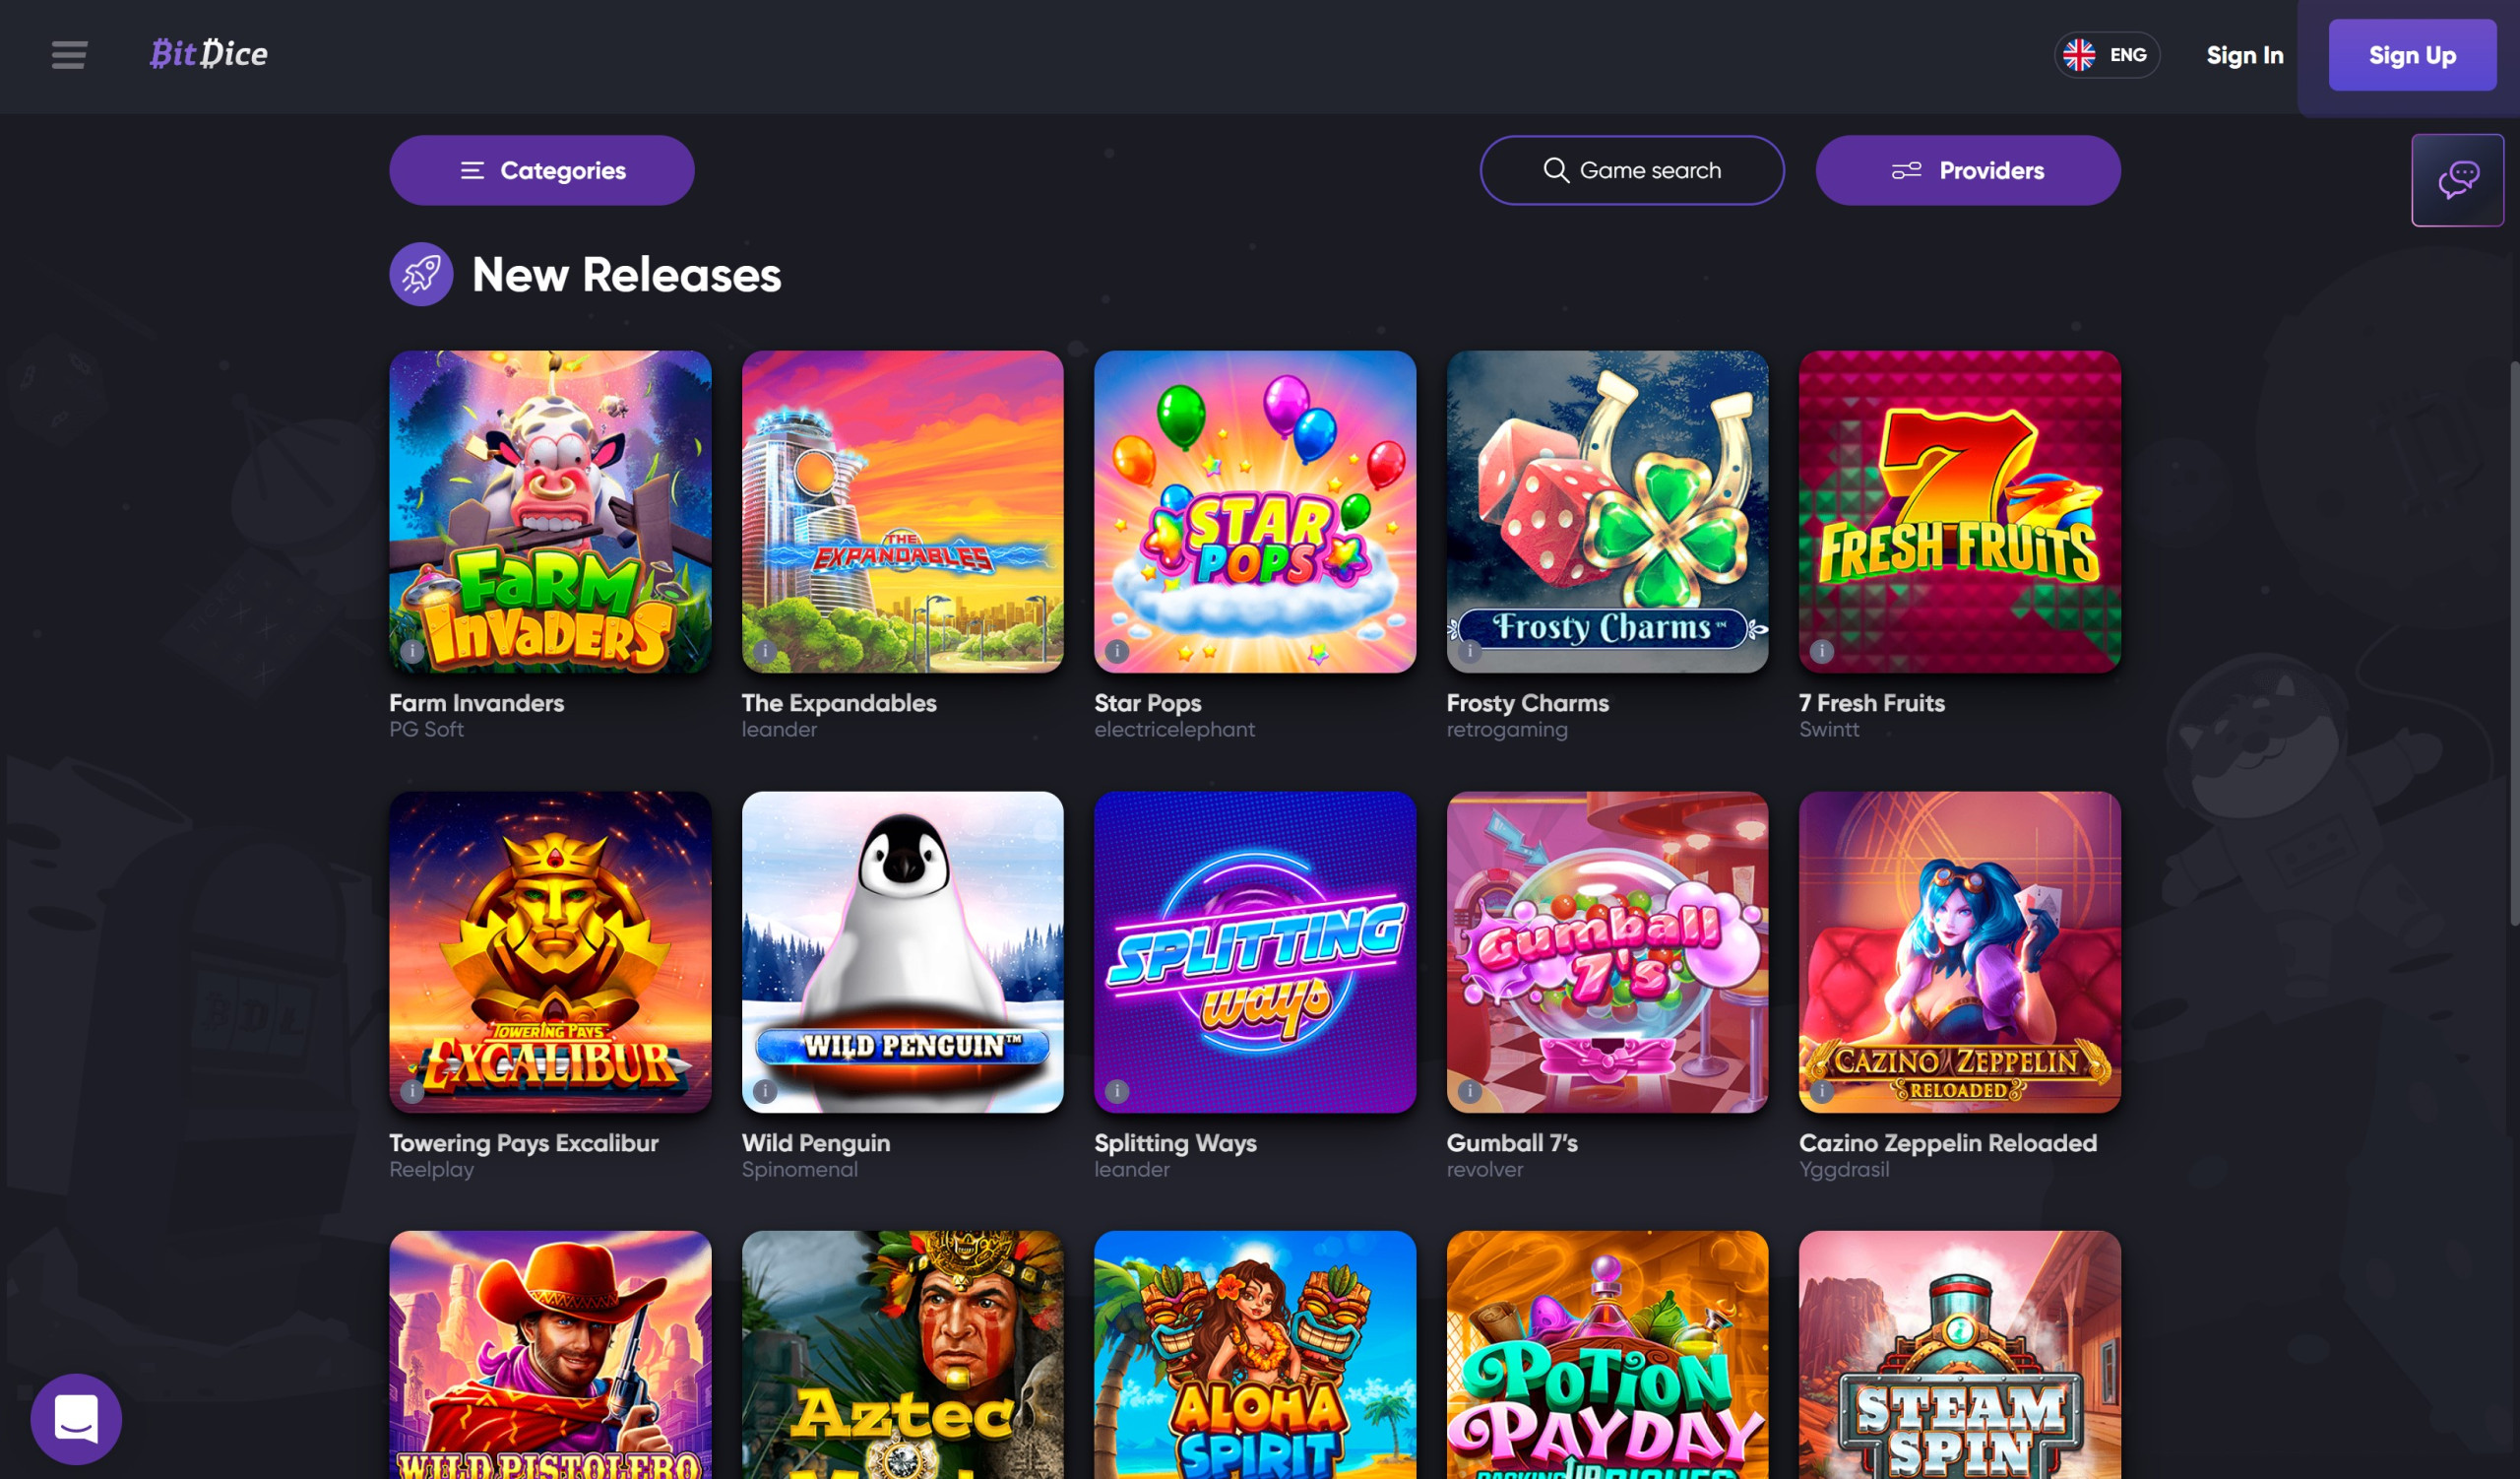The image size is (2520, 1479).
Task: Open the hamburger navigation menu
Action: [x=69, y=55]
